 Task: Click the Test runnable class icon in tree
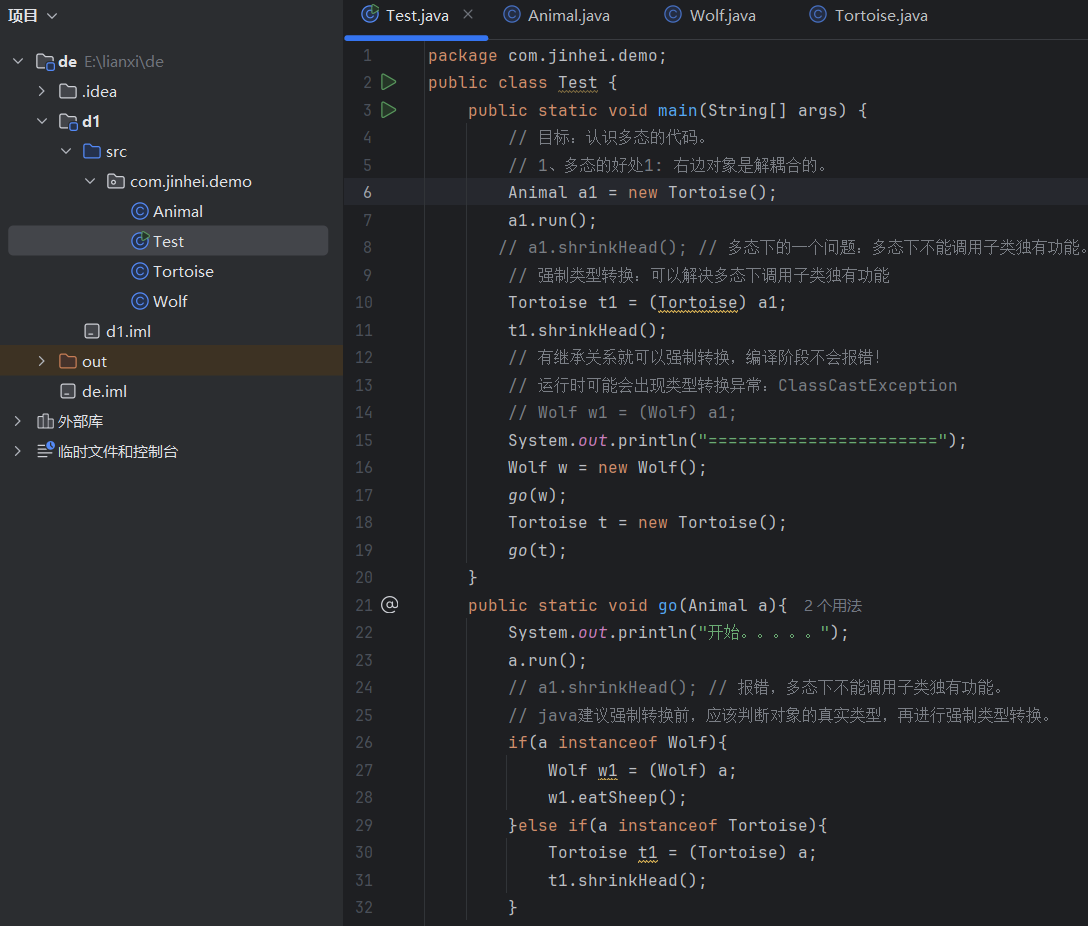(140, 241)
